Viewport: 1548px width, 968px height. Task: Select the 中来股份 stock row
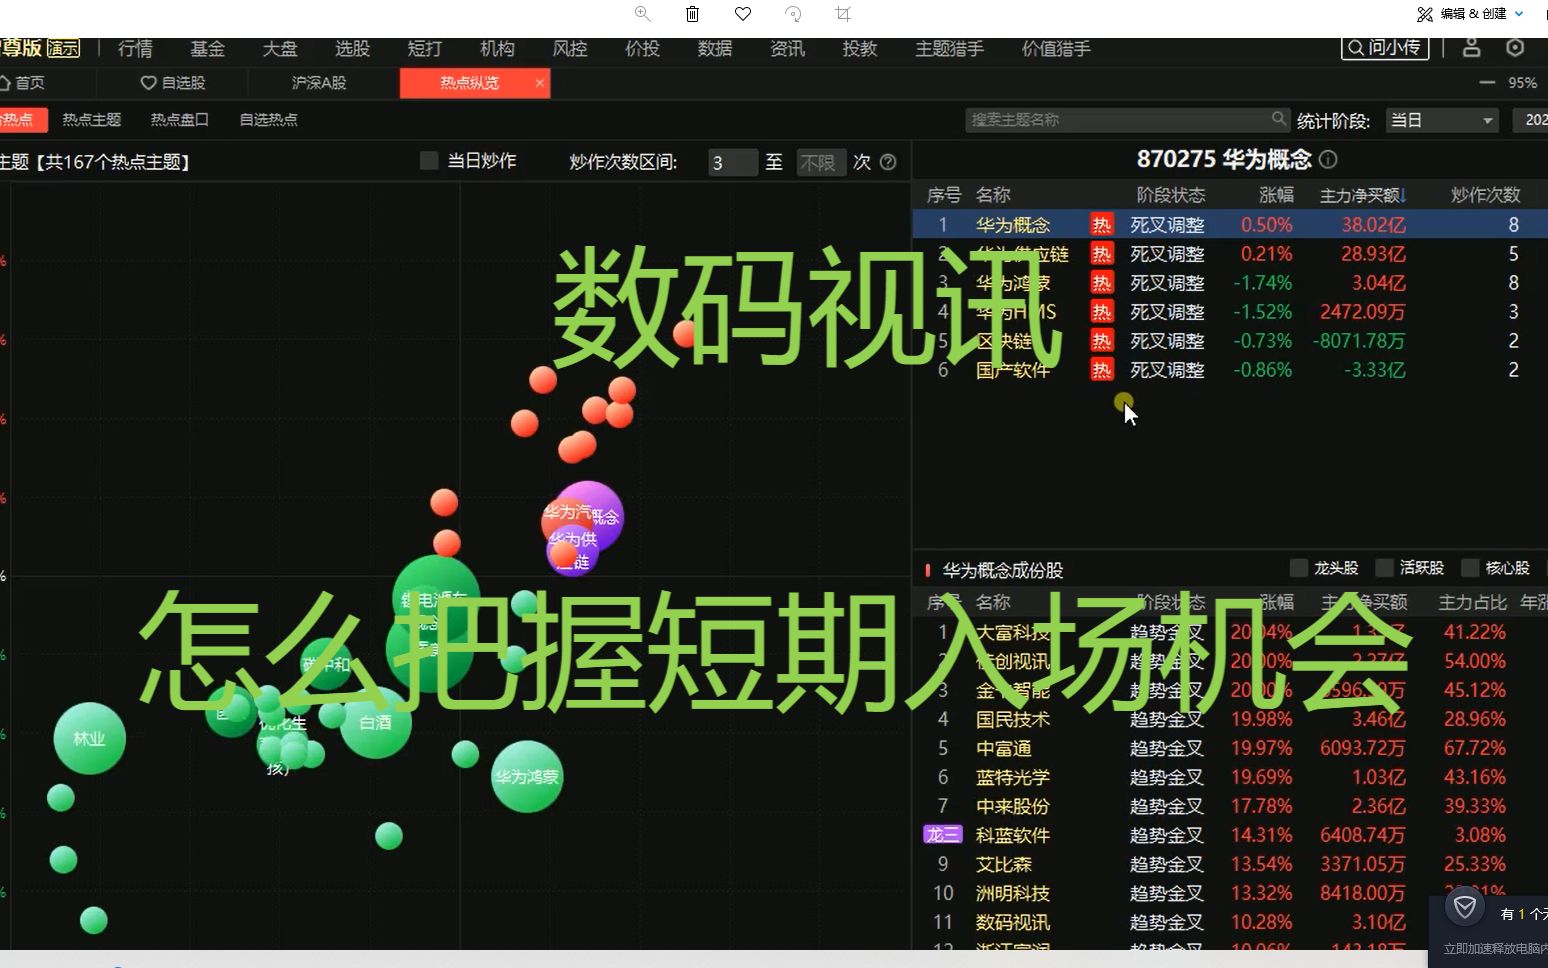click(1229, 806)
